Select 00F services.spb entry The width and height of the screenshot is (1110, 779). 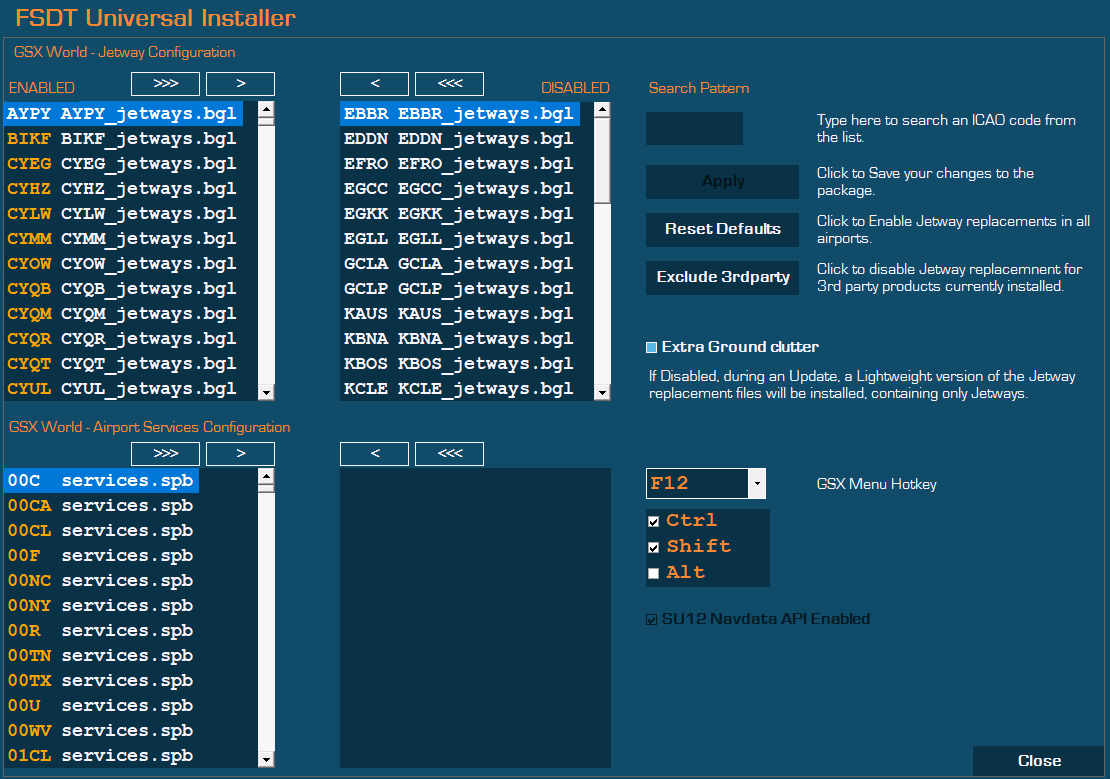101,556
